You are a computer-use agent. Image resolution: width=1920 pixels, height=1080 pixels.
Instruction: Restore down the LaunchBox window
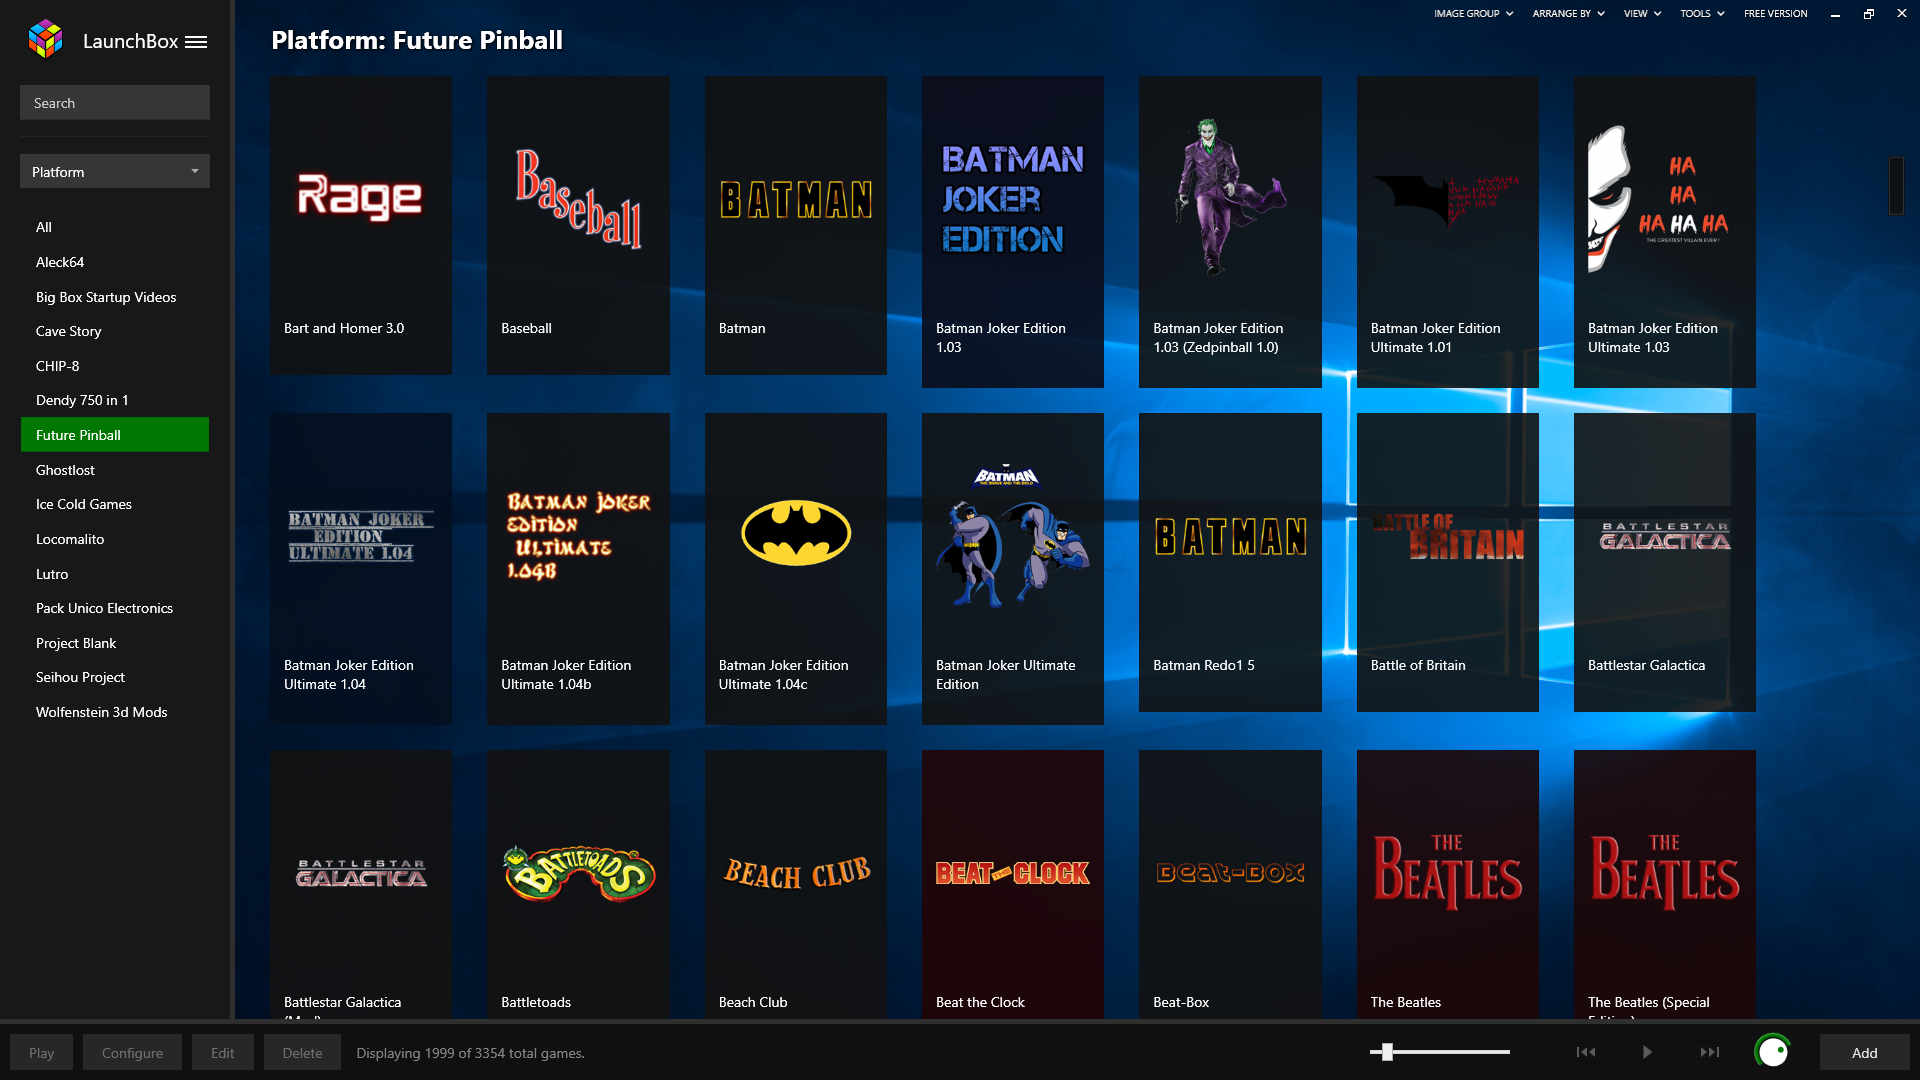point(1869,14)
